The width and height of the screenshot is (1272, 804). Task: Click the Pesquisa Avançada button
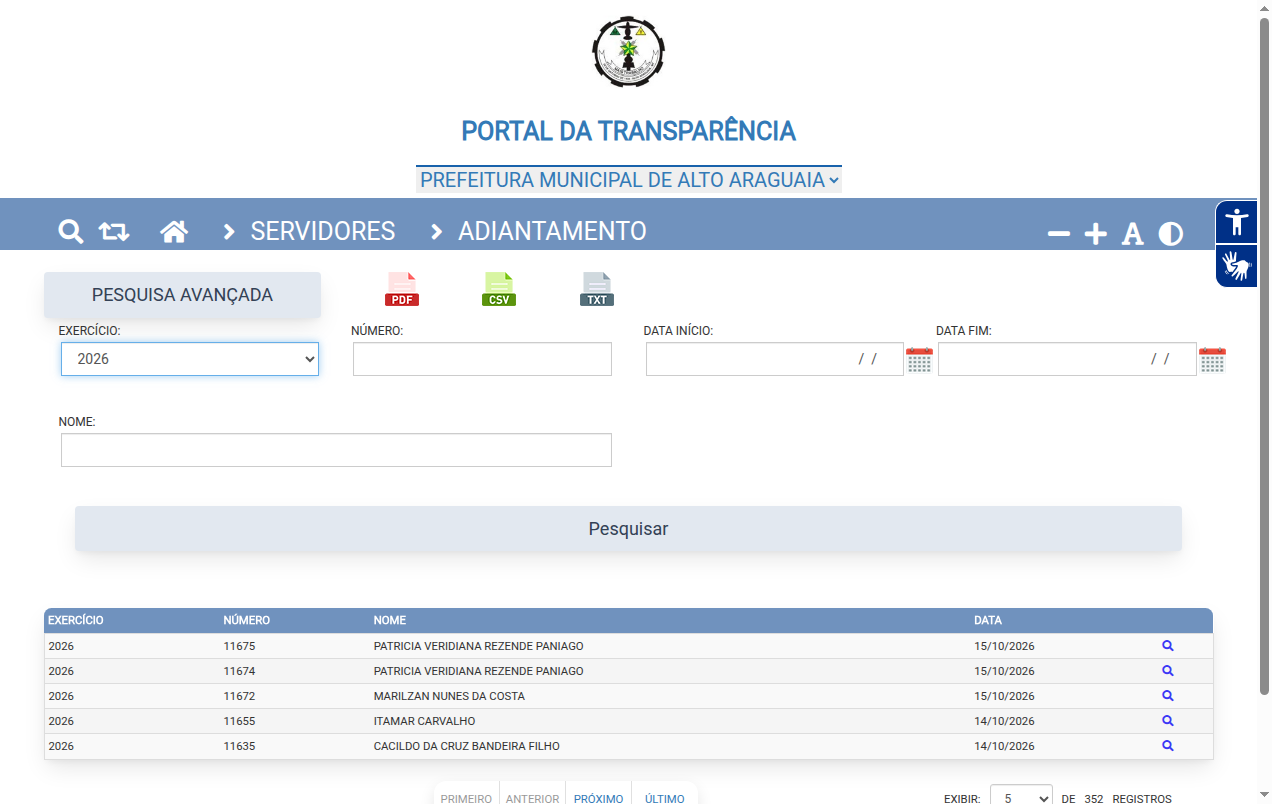coord(182,295)
